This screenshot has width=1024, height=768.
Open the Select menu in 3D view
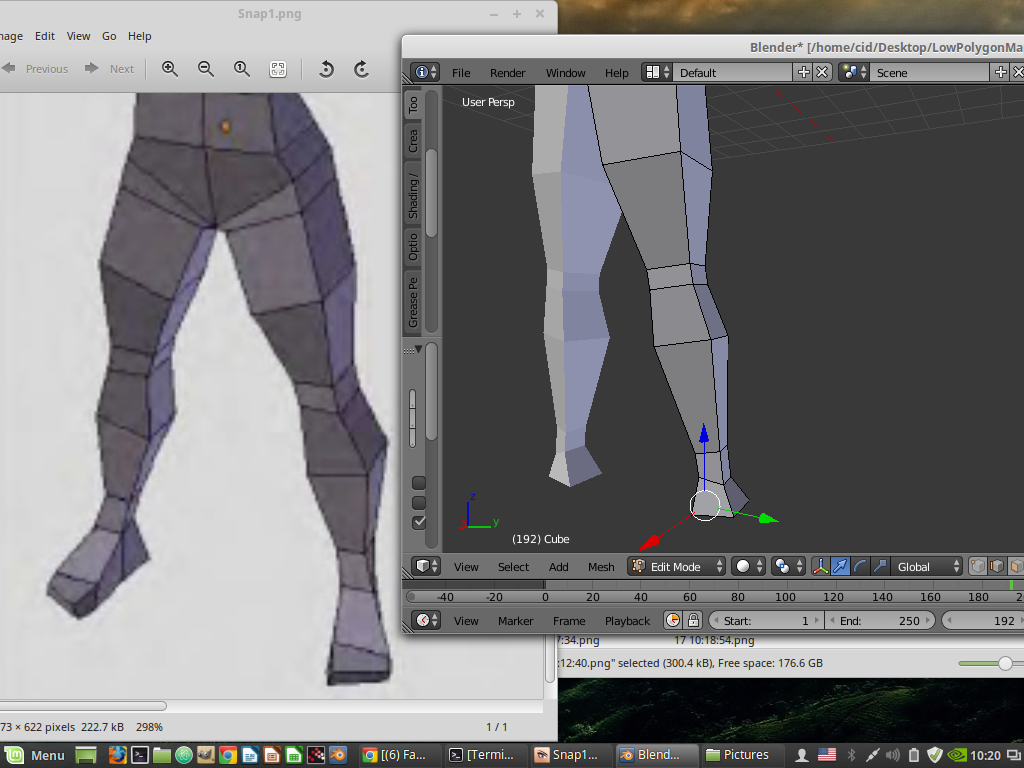(513, 567)
